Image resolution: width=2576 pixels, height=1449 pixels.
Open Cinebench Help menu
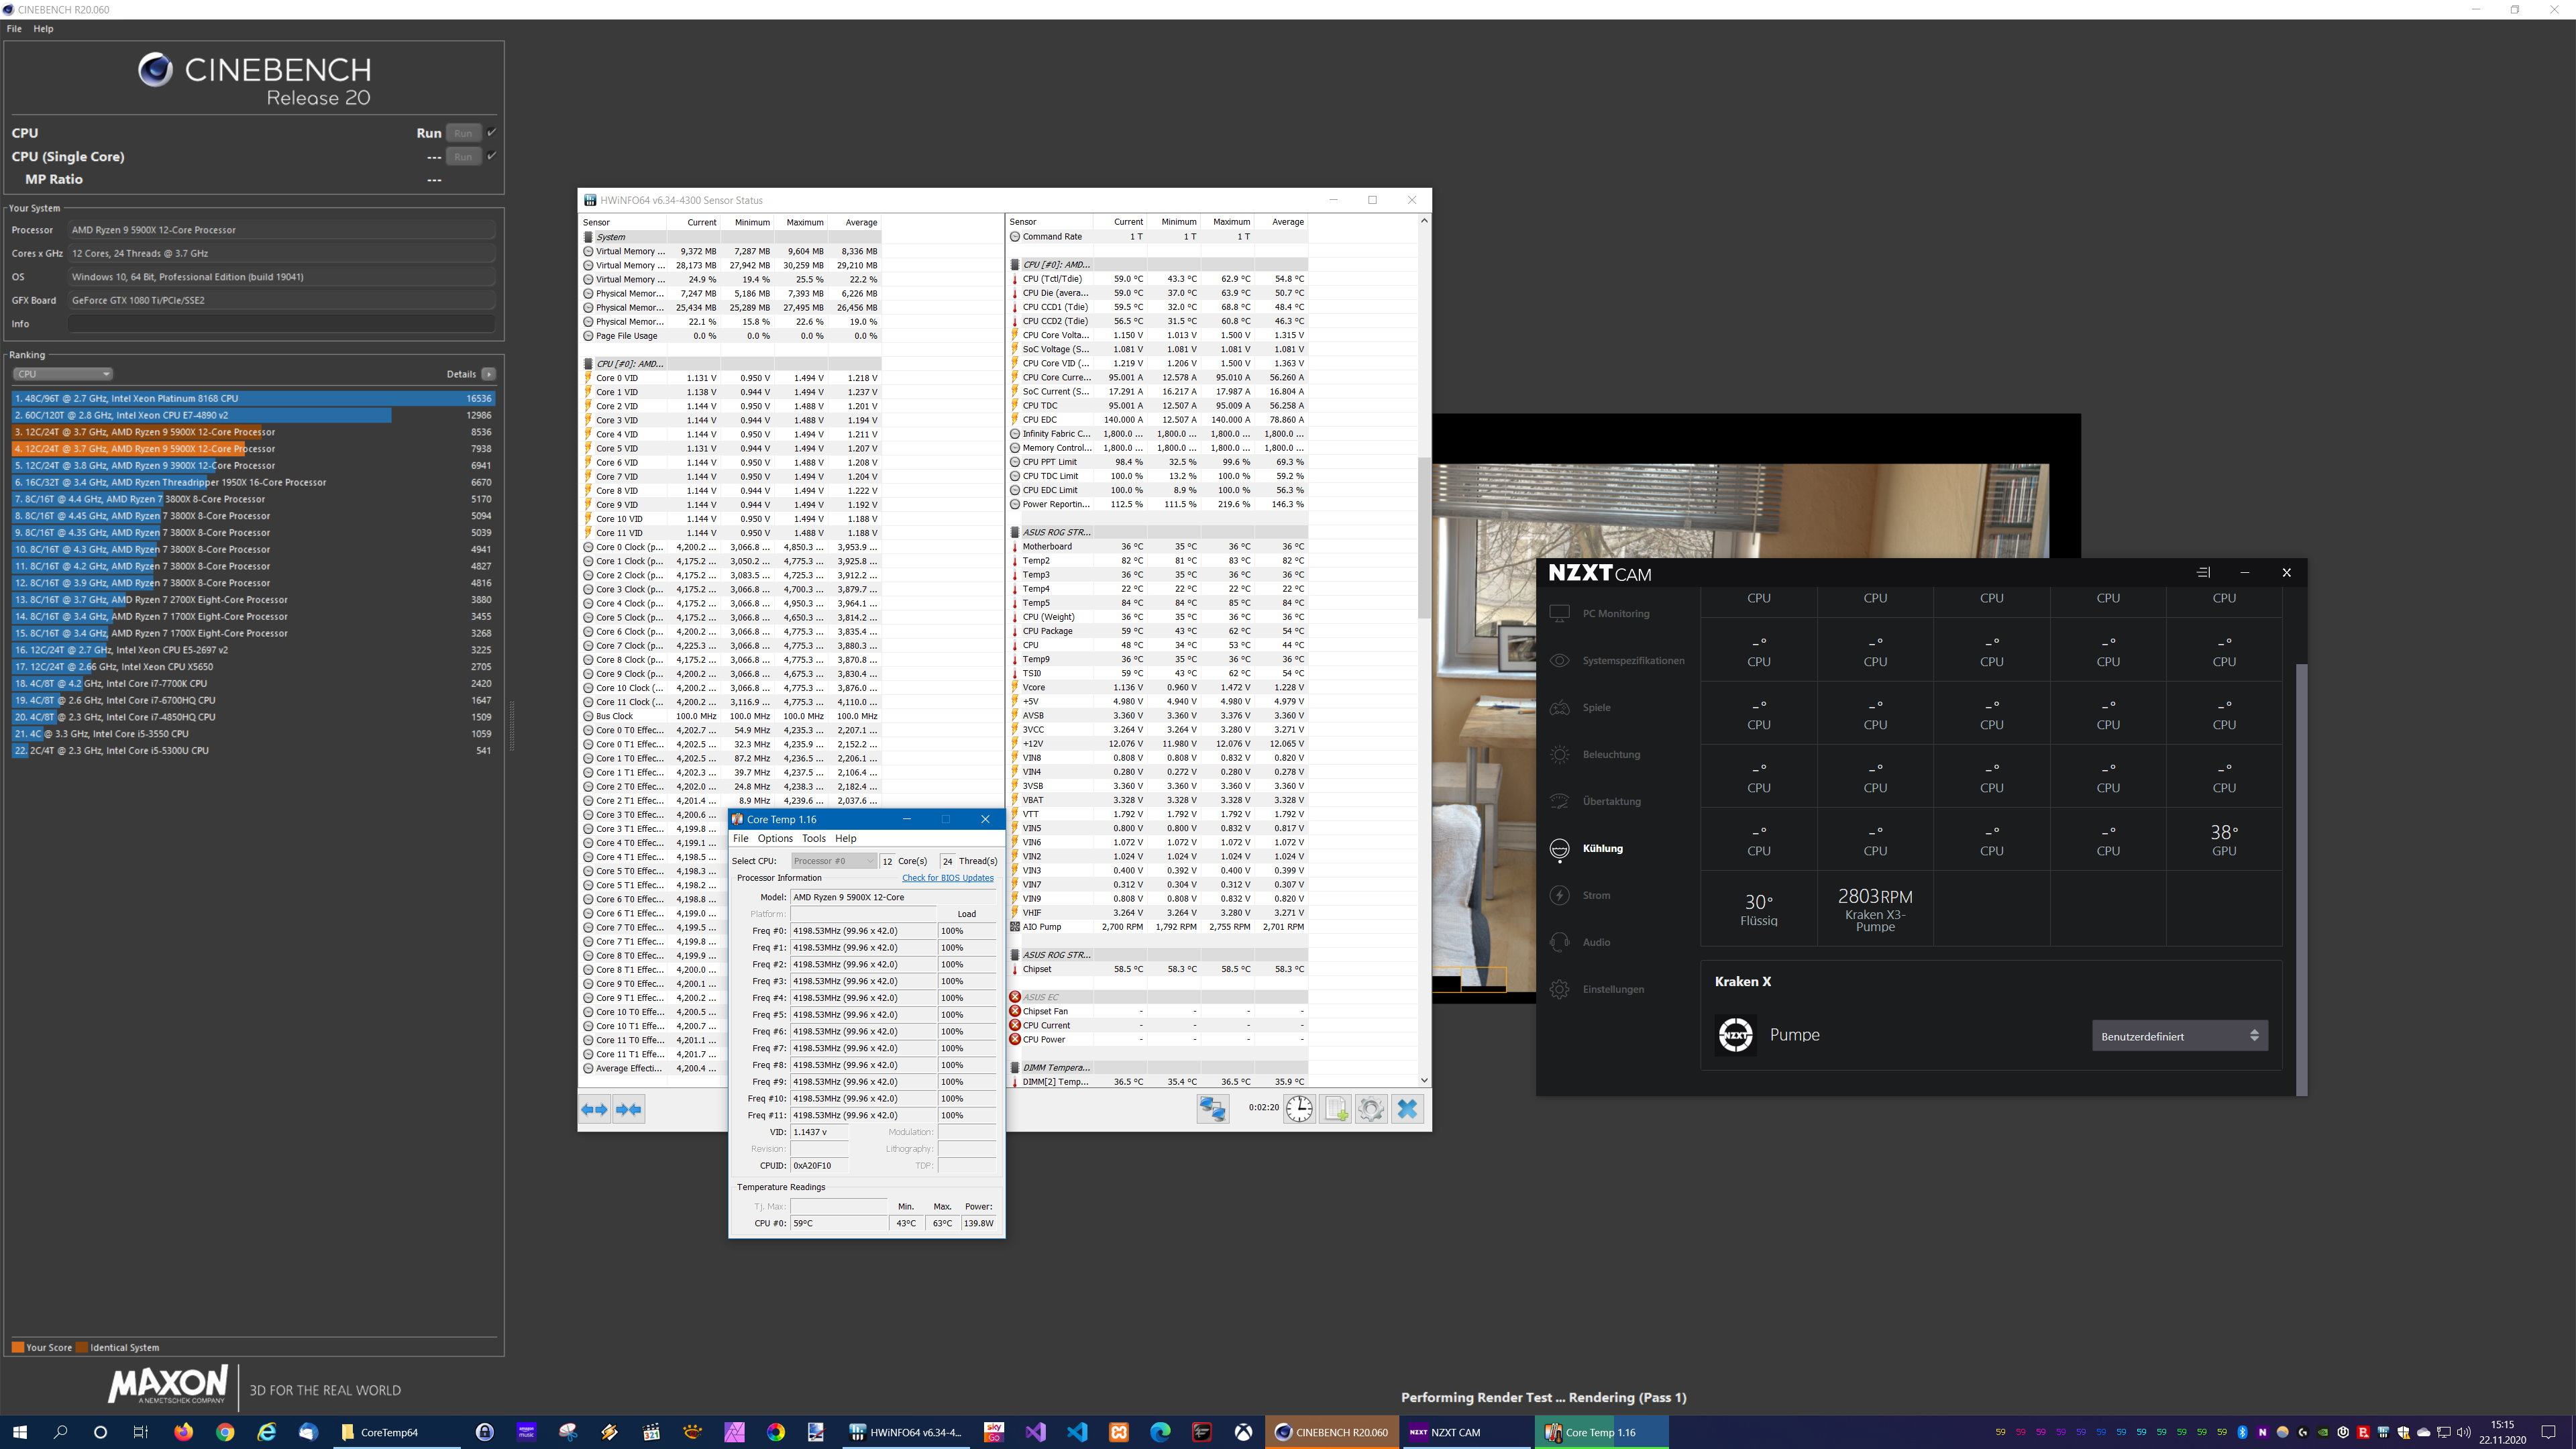click(x=43, y=29)
